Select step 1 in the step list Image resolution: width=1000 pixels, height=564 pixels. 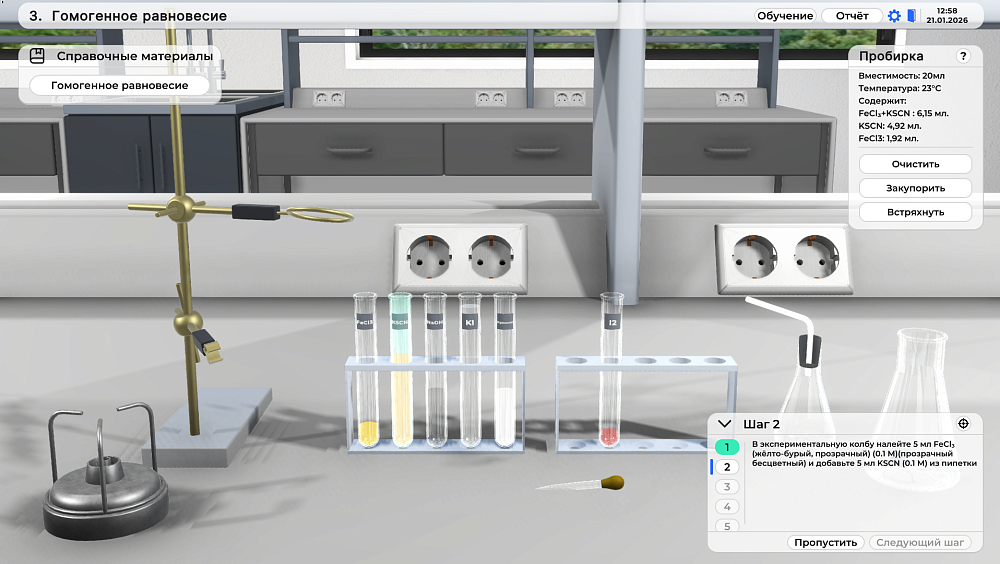pos(726,447)
